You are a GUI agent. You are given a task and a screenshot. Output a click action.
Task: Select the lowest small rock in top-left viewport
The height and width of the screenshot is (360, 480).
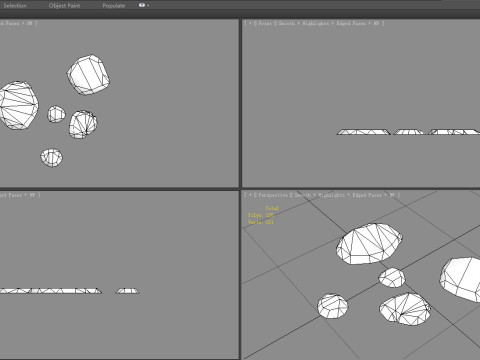tap(51, 157)
